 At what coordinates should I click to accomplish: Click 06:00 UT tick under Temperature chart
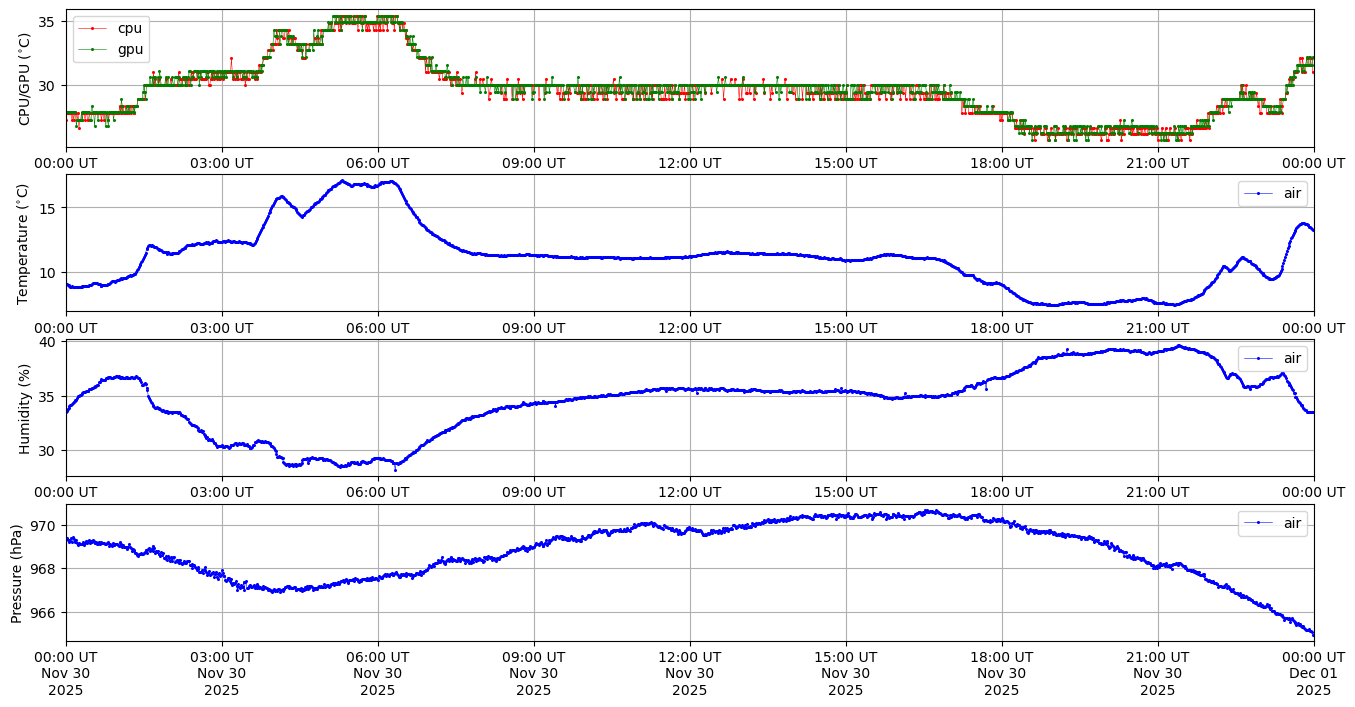click(x=377, y=328)
